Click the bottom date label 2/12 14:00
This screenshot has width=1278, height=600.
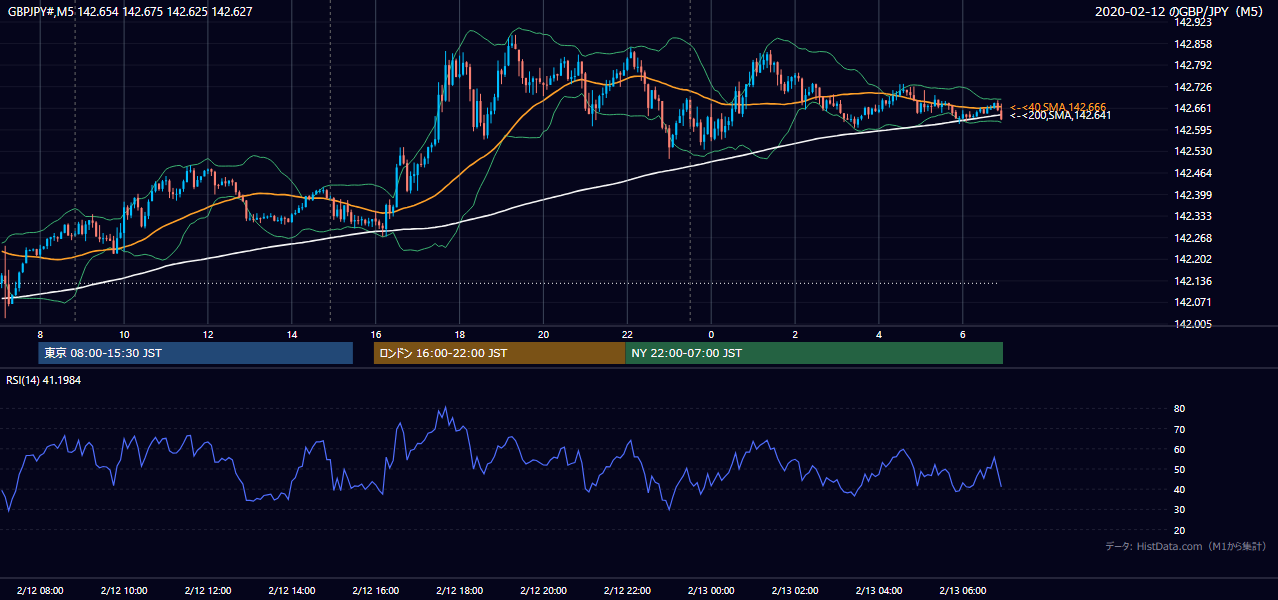(291, 591)
